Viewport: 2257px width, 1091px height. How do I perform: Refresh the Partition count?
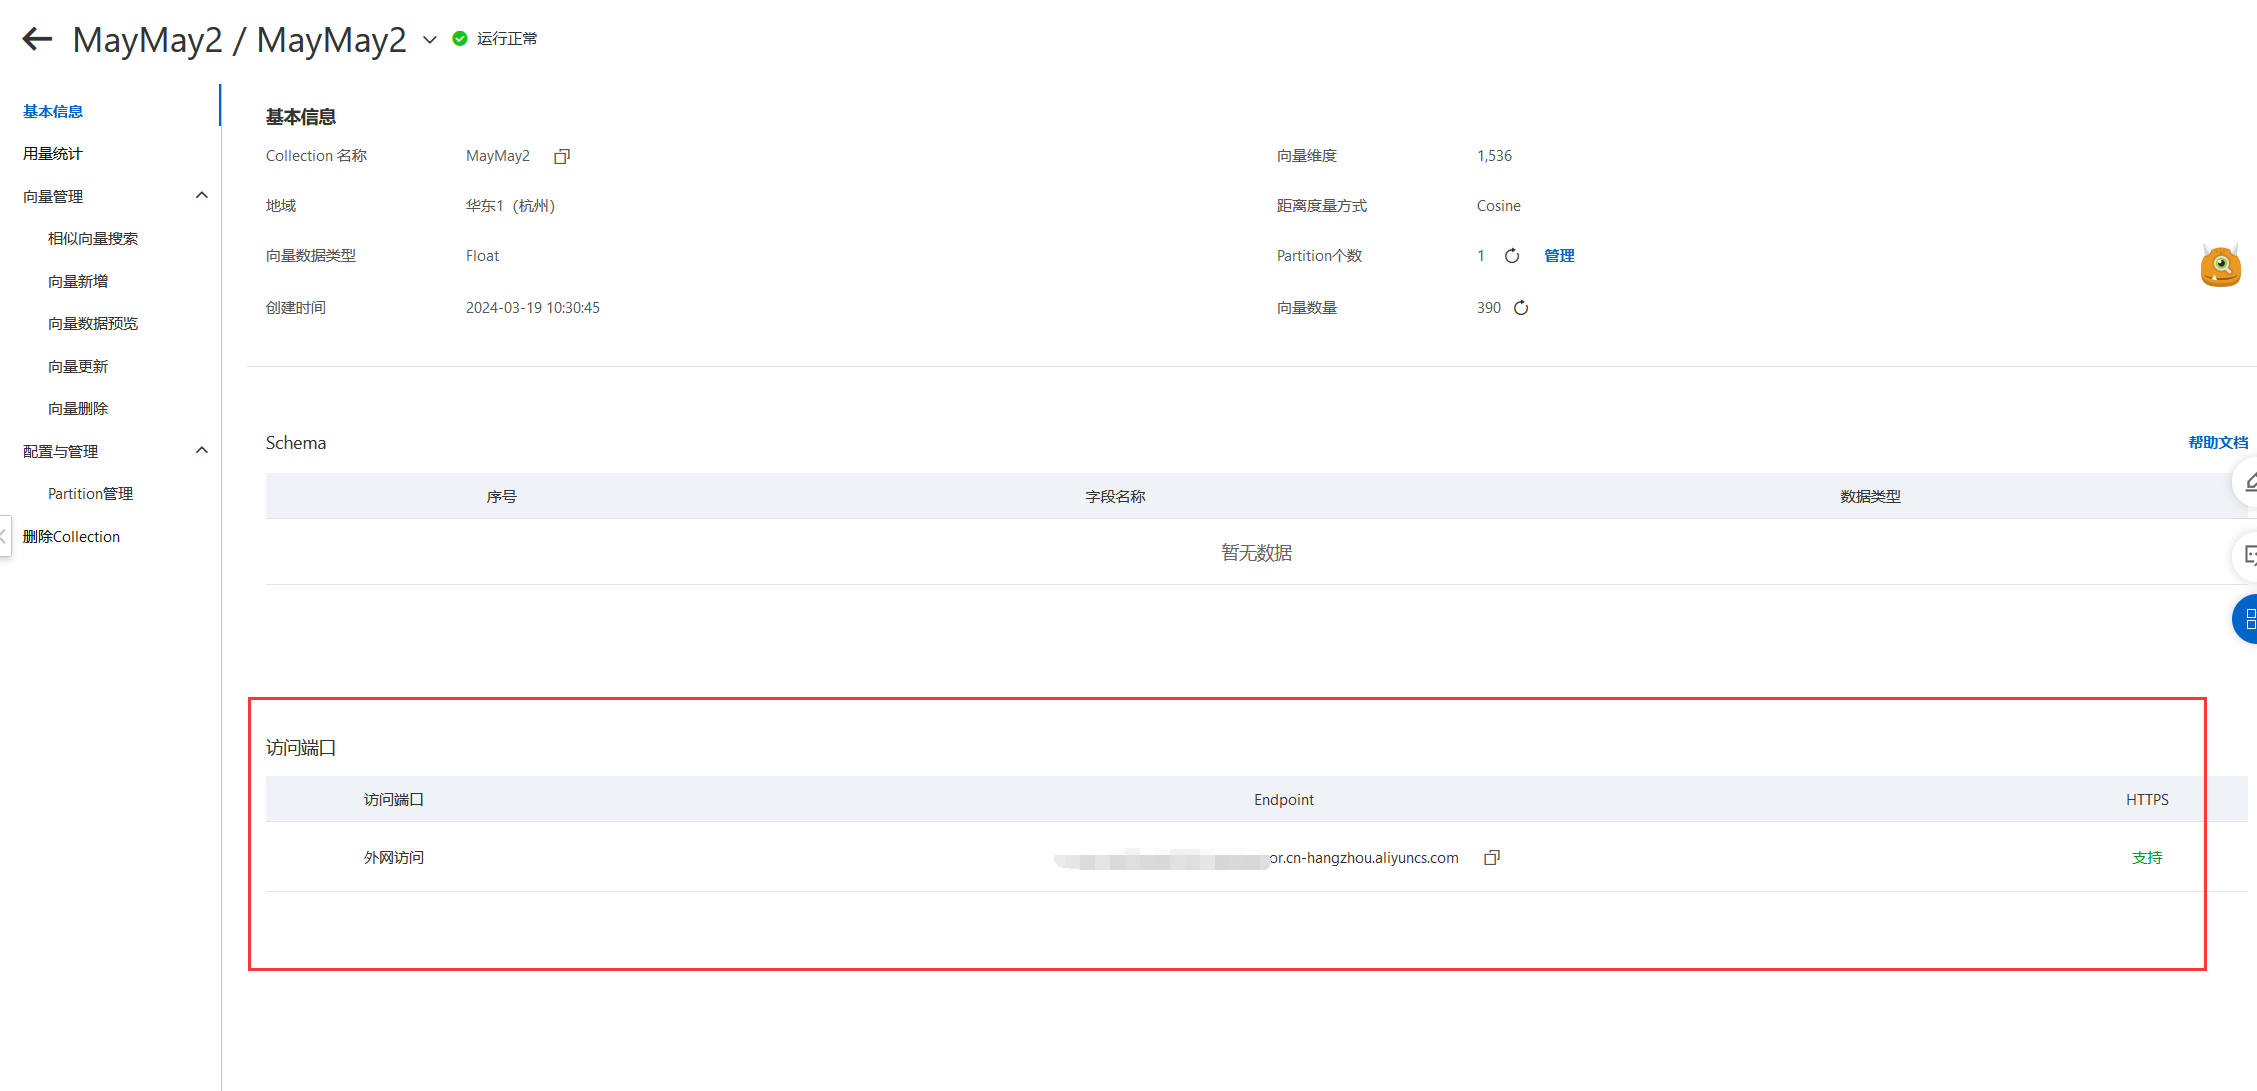coord(1512,256)
